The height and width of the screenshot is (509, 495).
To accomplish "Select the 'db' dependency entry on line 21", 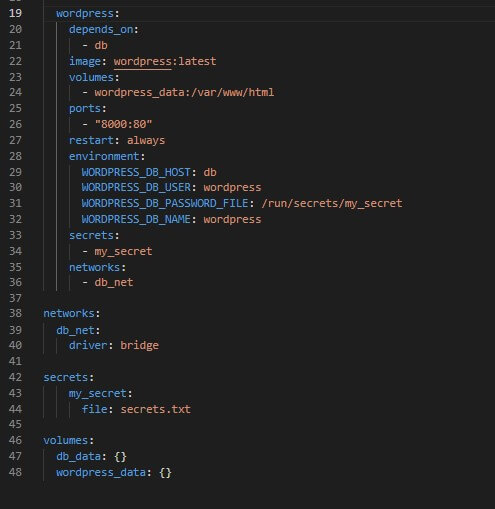I will click(101, 45).
